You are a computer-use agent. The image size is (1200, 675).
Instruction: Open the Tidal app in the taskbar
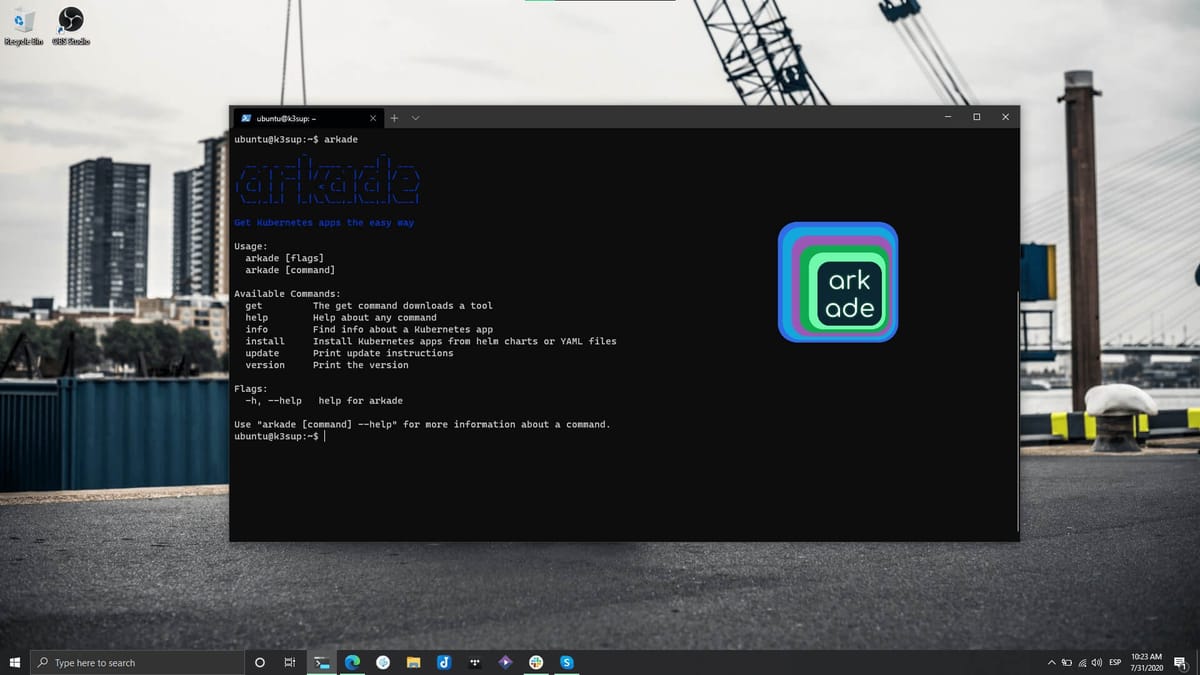tap(475, 662)
